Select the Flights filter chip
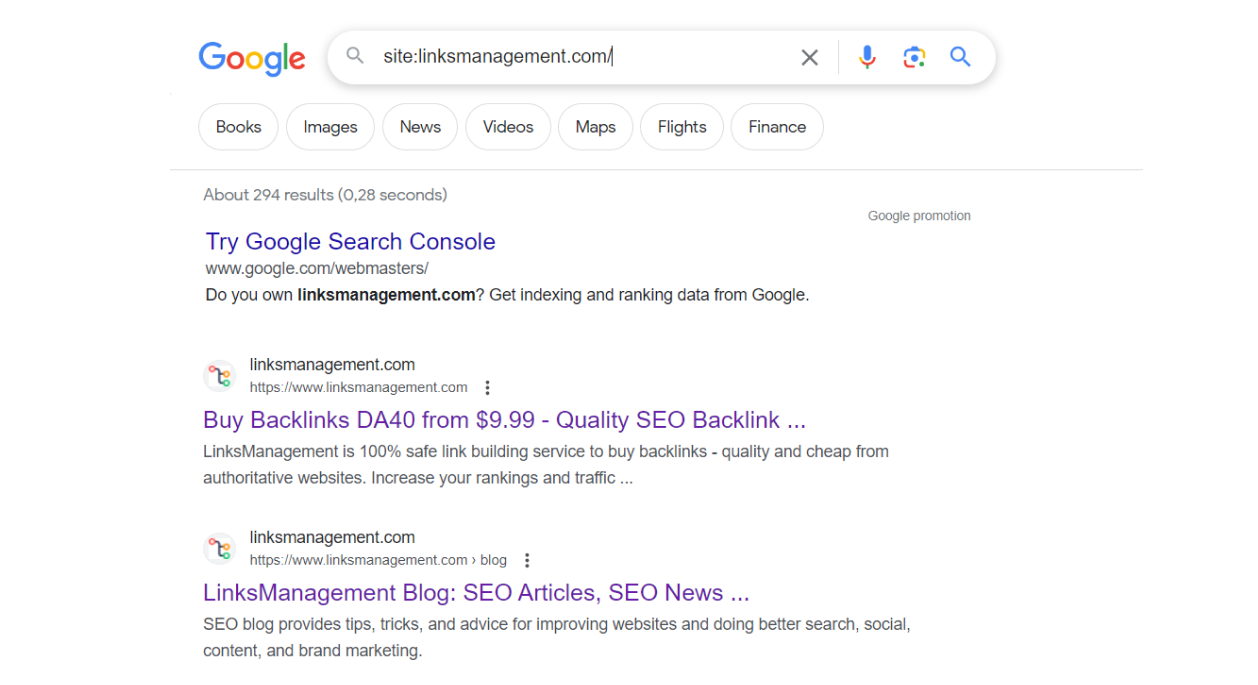The height and width of the screenshot is (685, 1258). click(682, 127)
